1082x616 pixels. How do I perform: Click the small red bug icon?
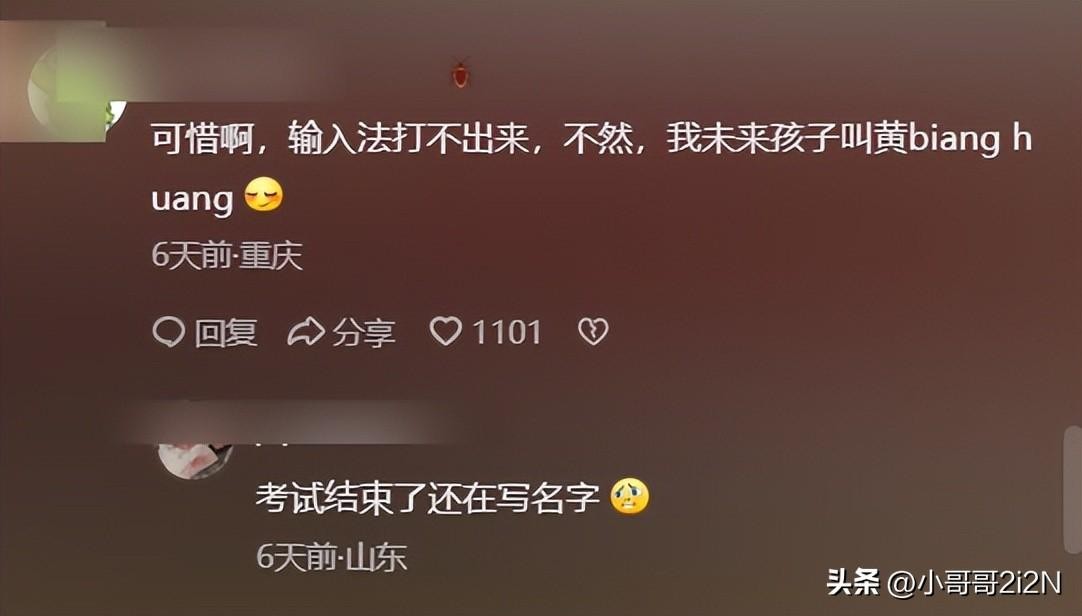(x=460, y=74)
